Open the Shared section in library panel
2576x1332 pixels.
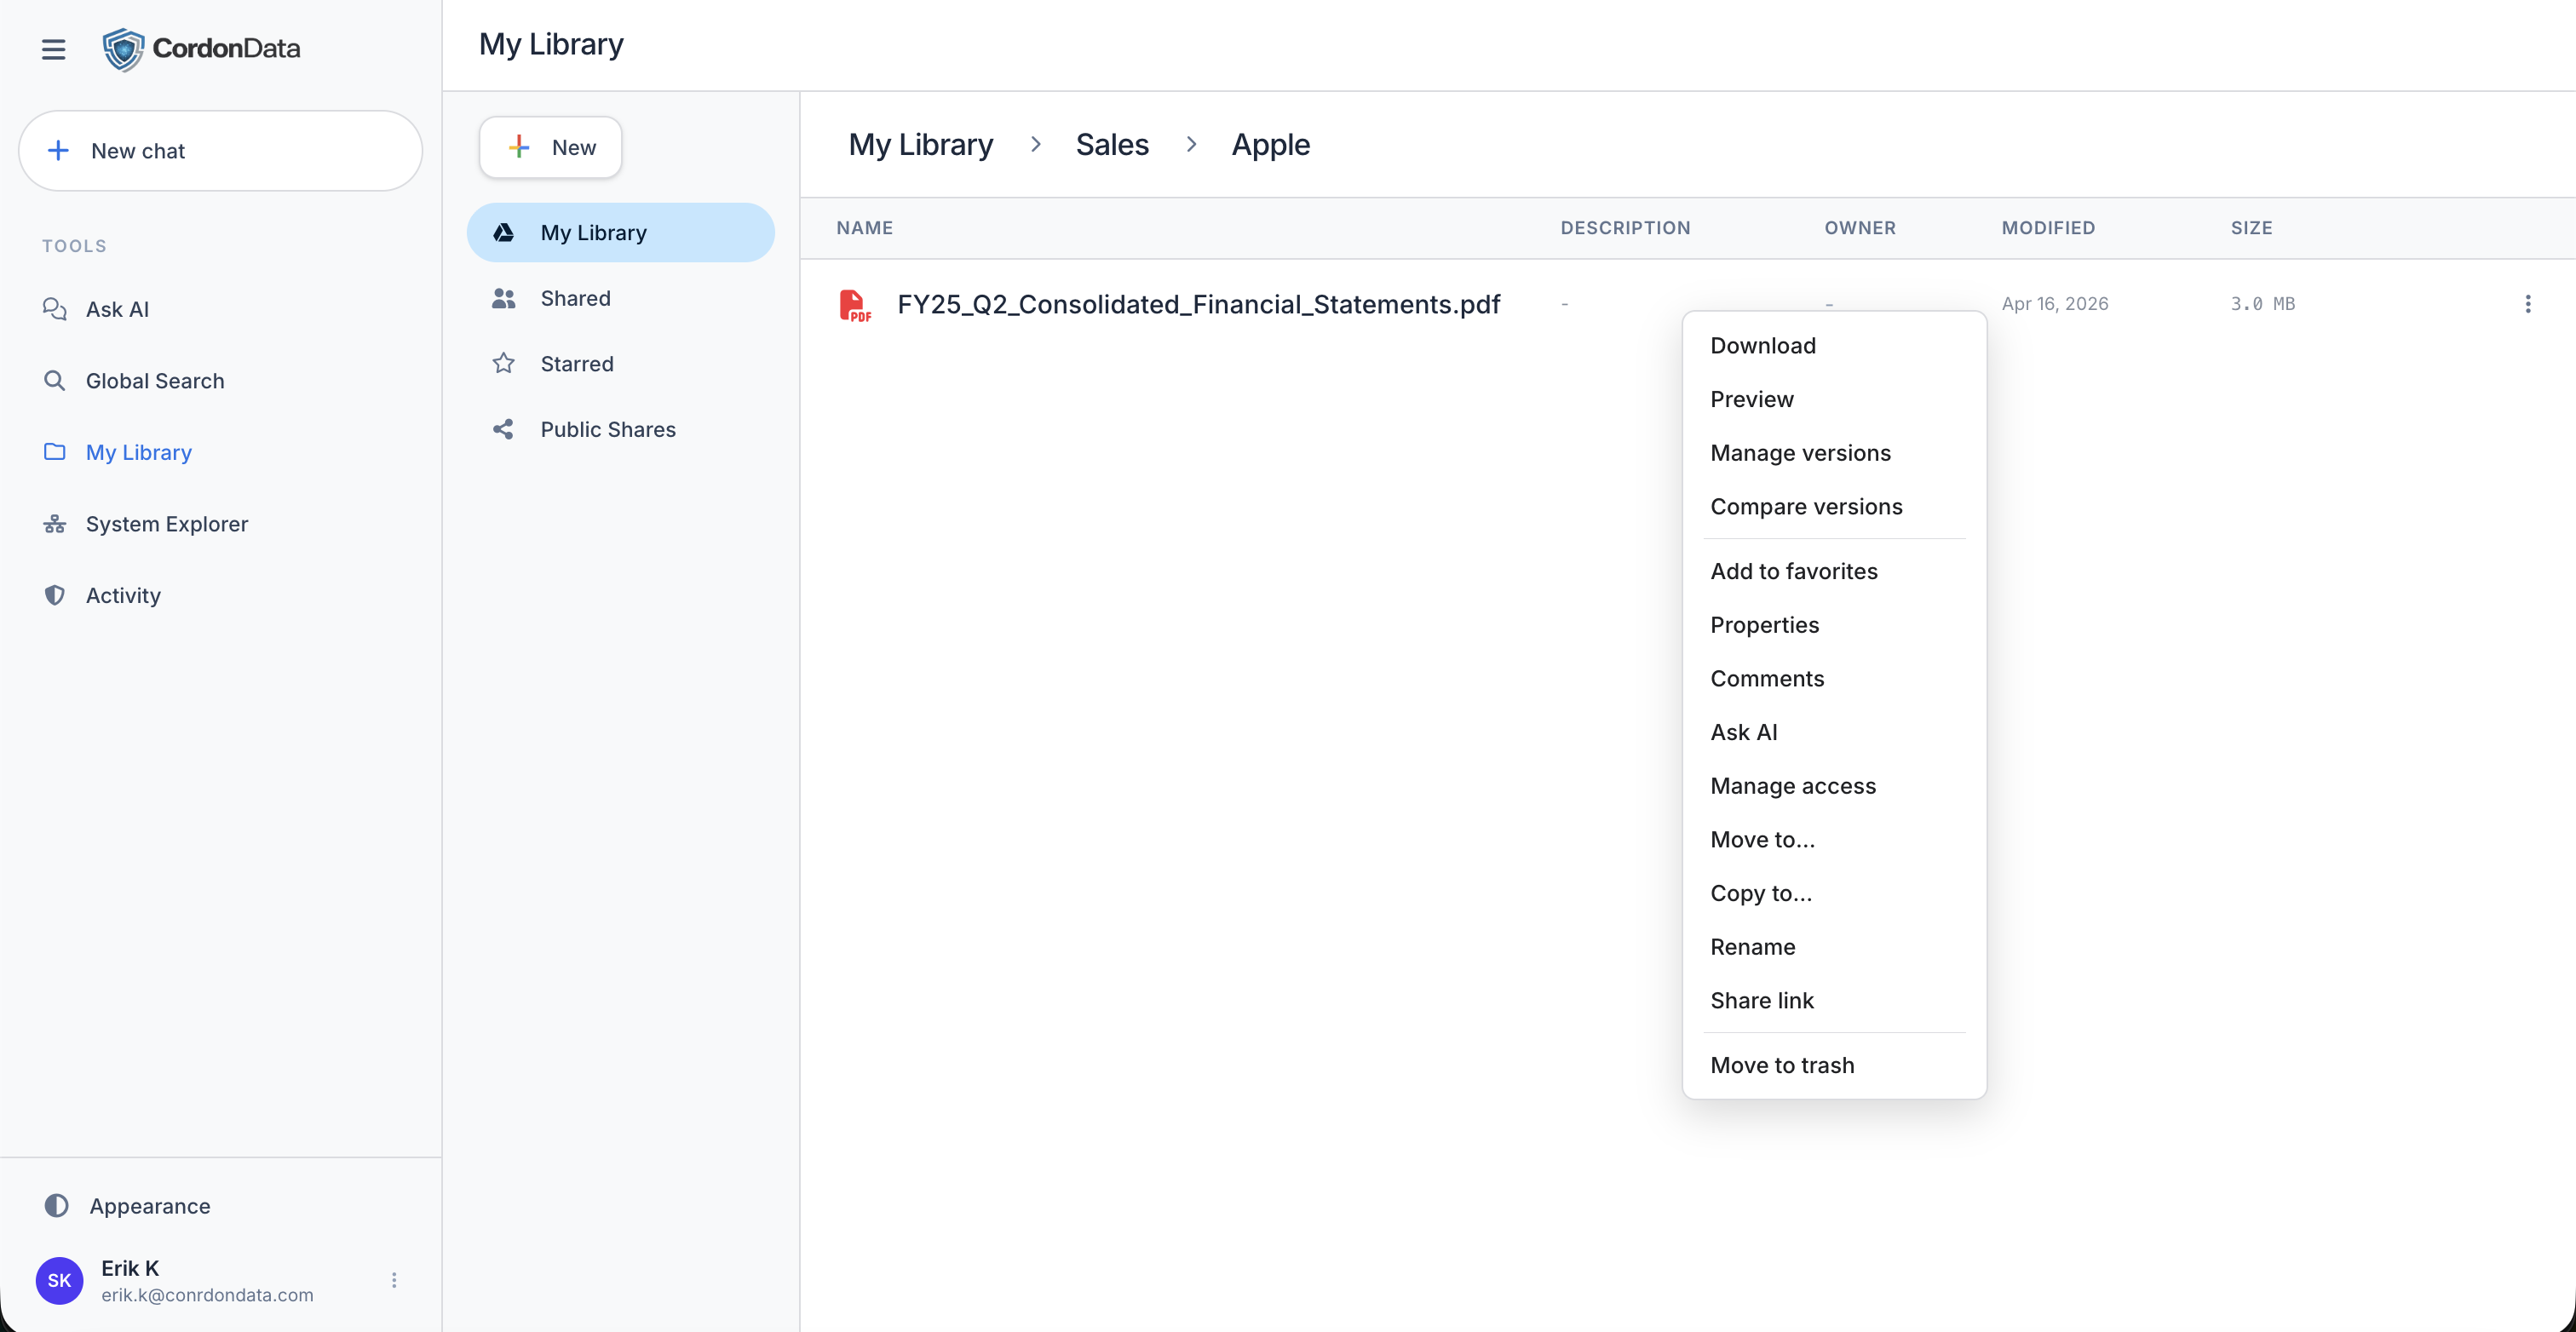(x=575, y=298)
